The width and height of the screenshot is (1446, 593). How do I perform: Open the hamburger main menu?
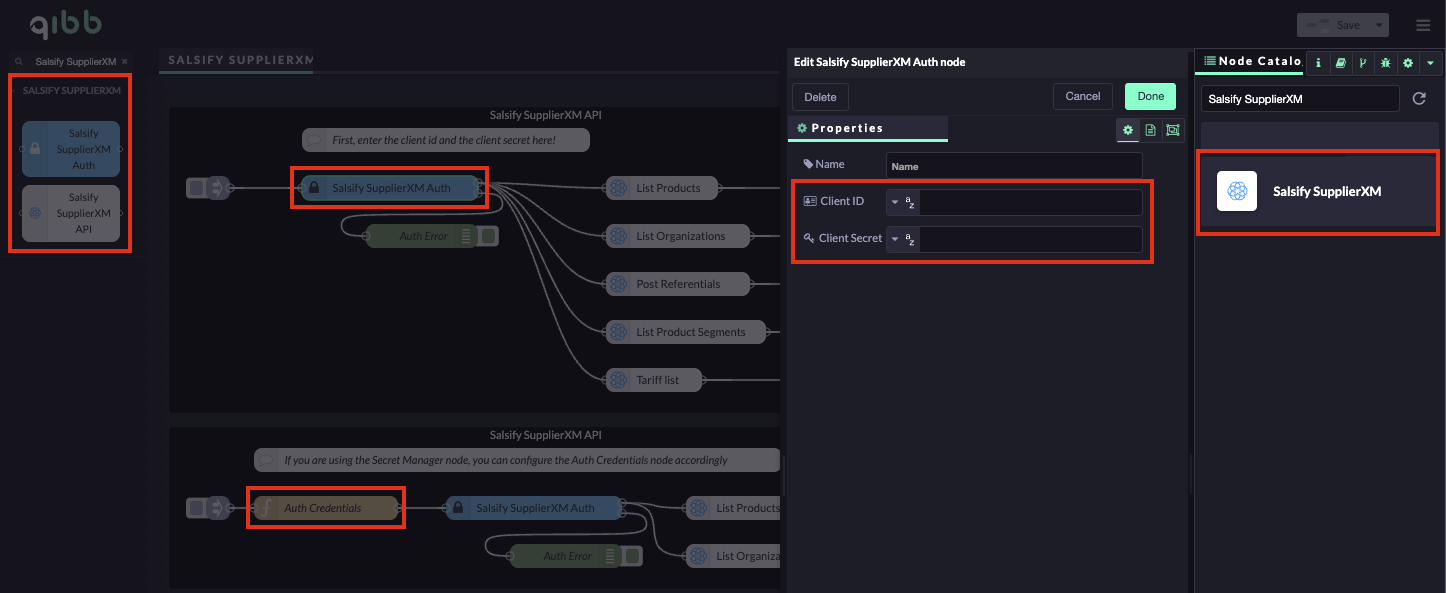pos(1423,25)
